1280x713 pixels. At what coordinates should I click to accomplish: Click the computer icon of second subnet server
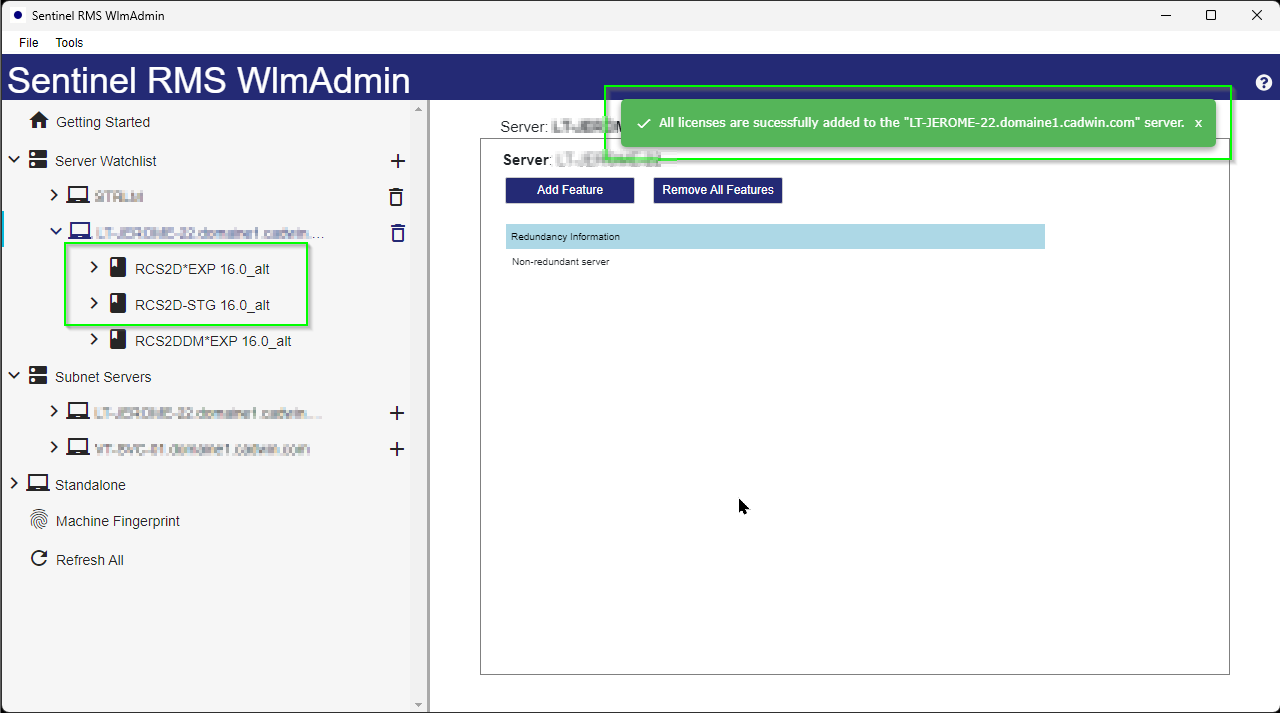click(78, 448)
